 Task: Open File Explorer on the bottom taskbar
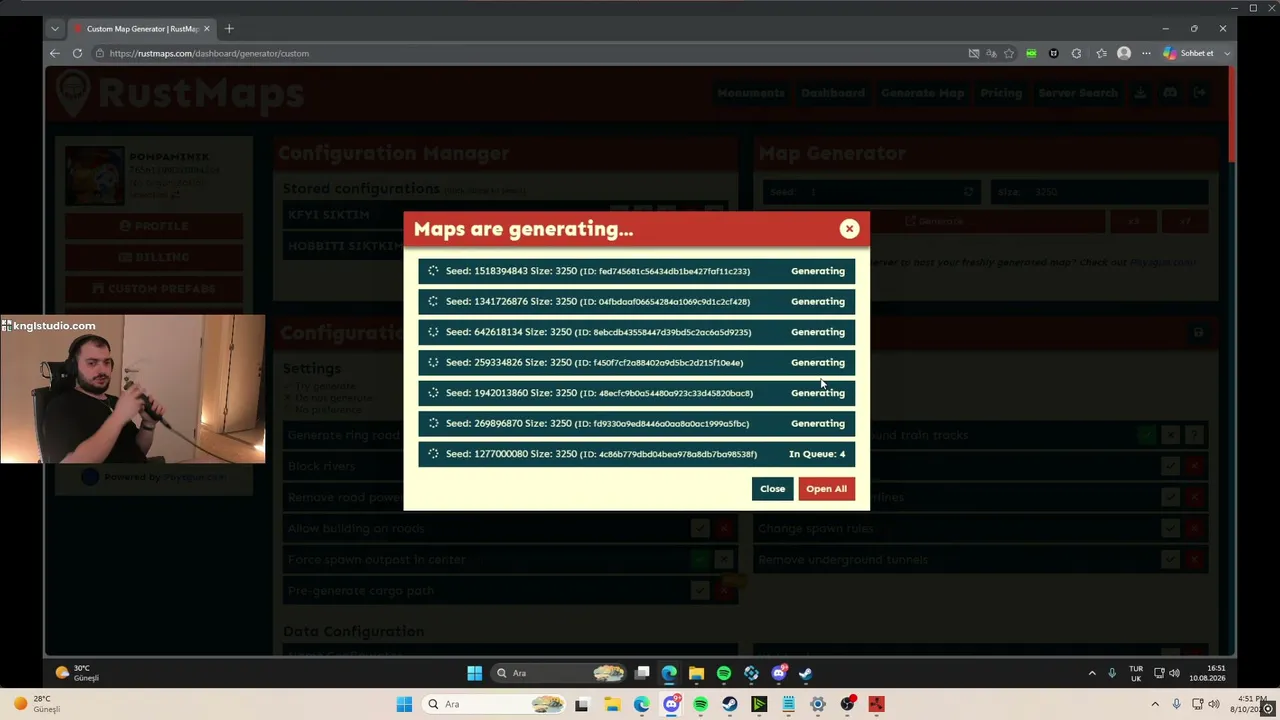coord(612,704)
